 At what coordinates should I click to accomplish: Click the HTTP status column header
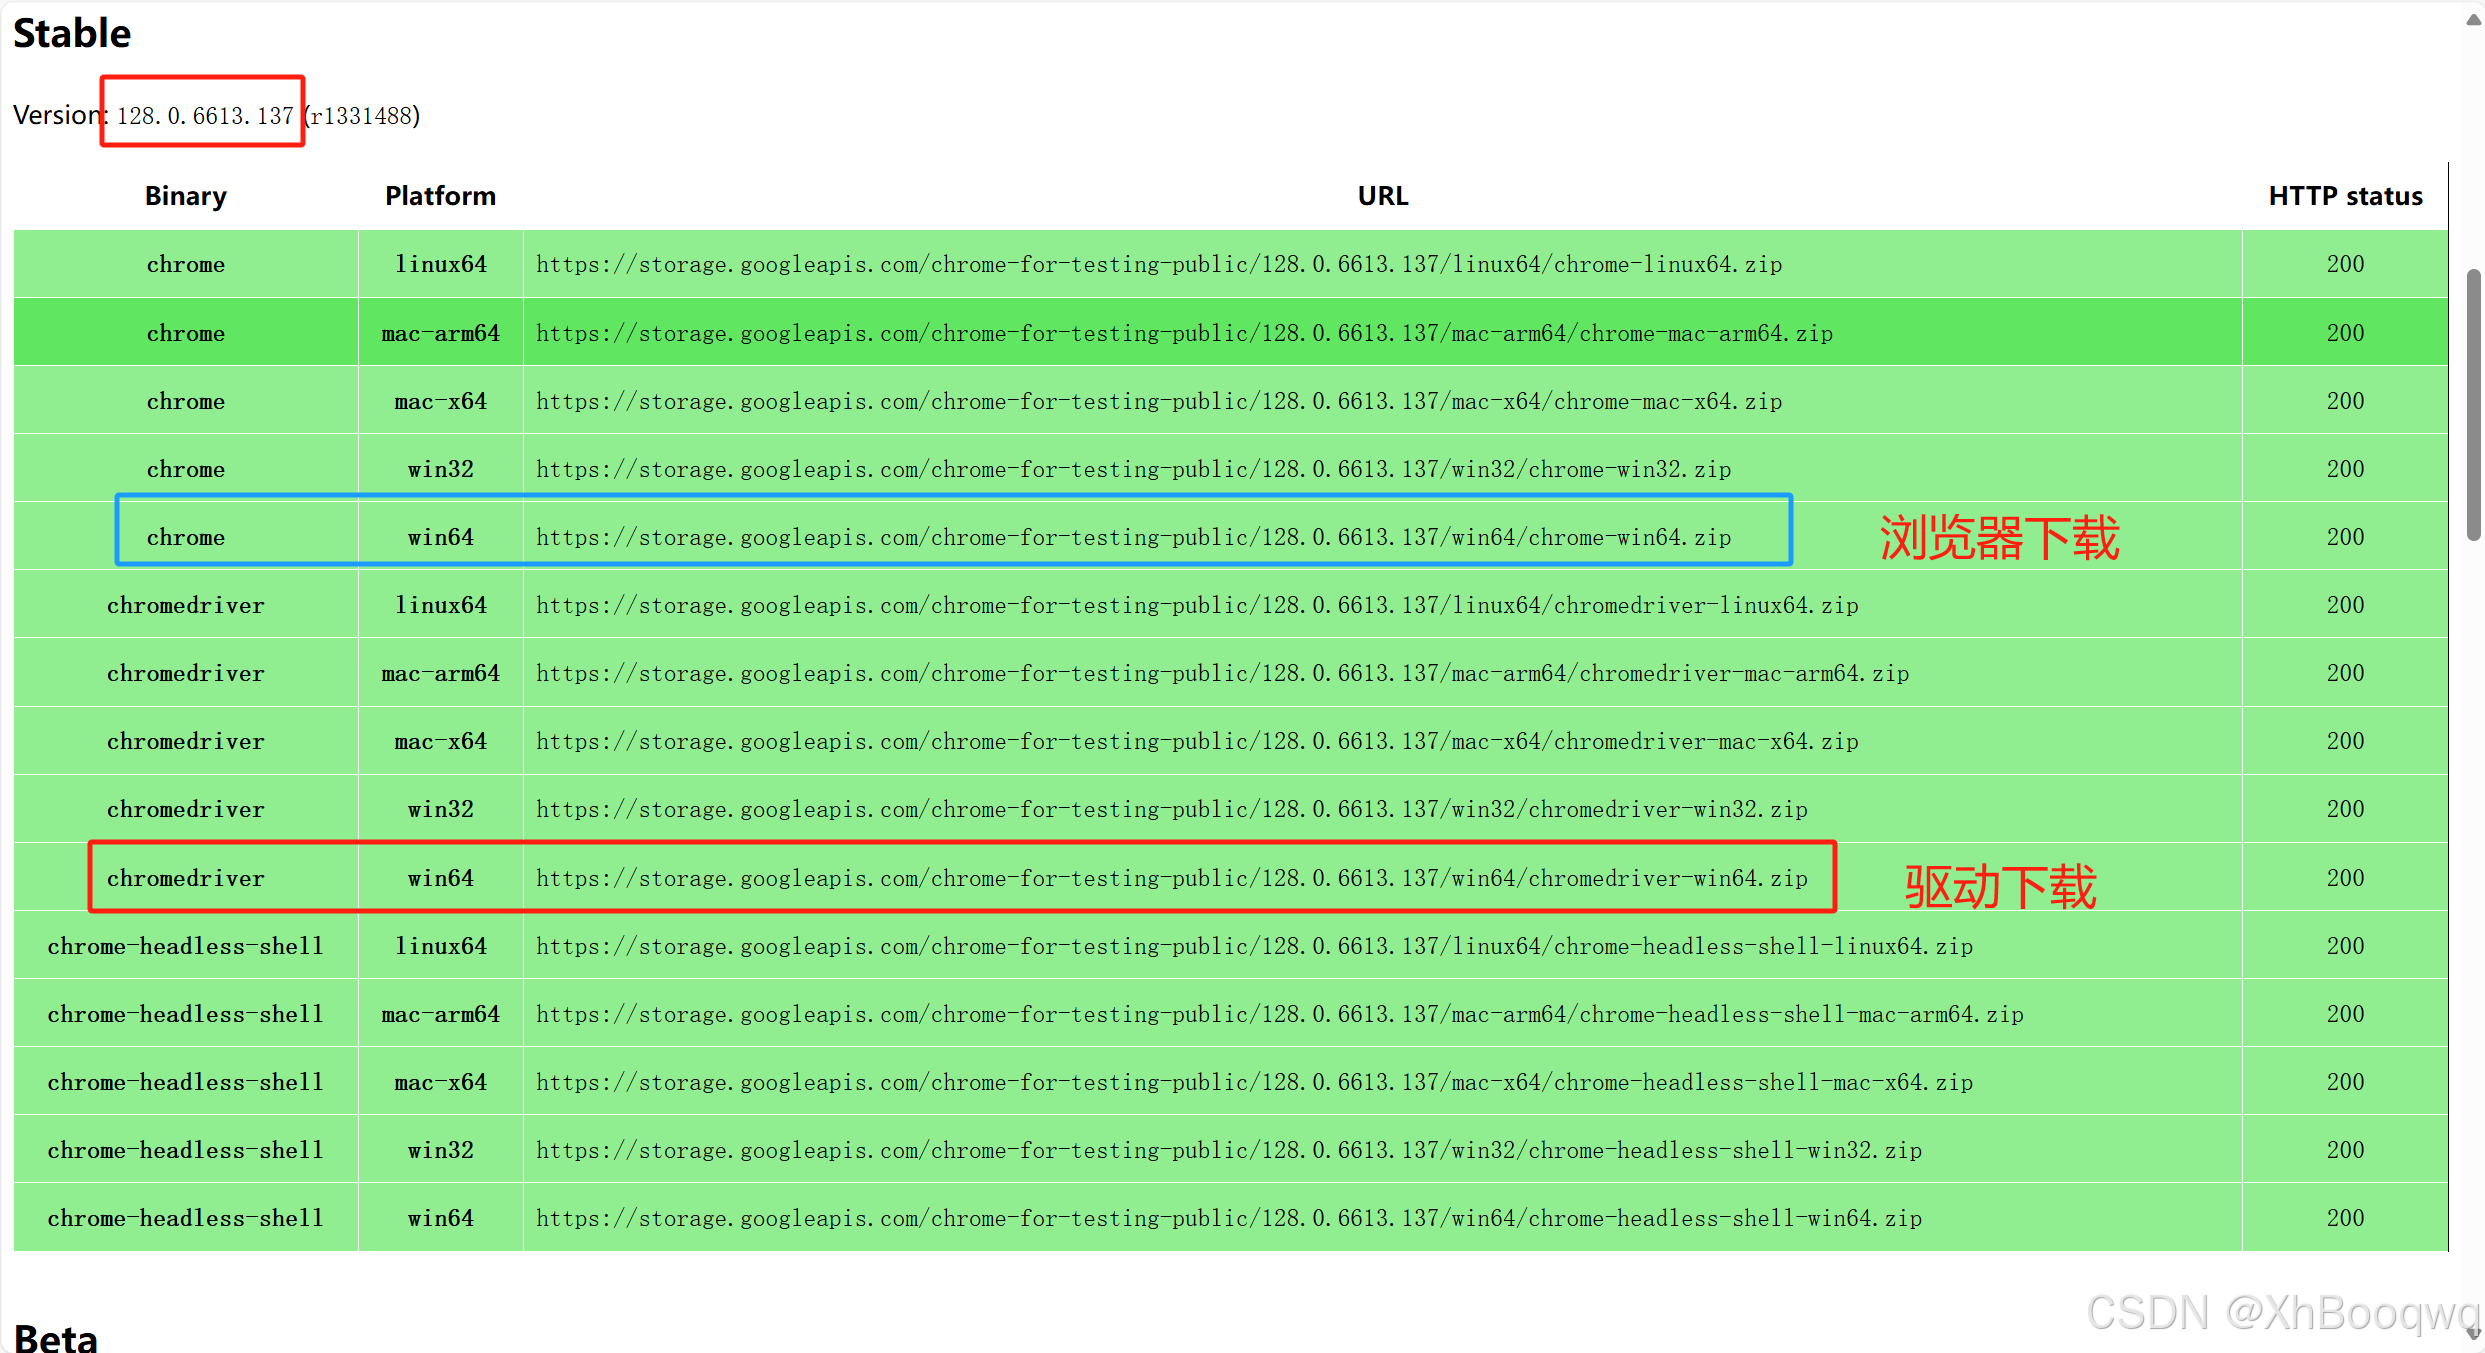(x=2345, y=196)
